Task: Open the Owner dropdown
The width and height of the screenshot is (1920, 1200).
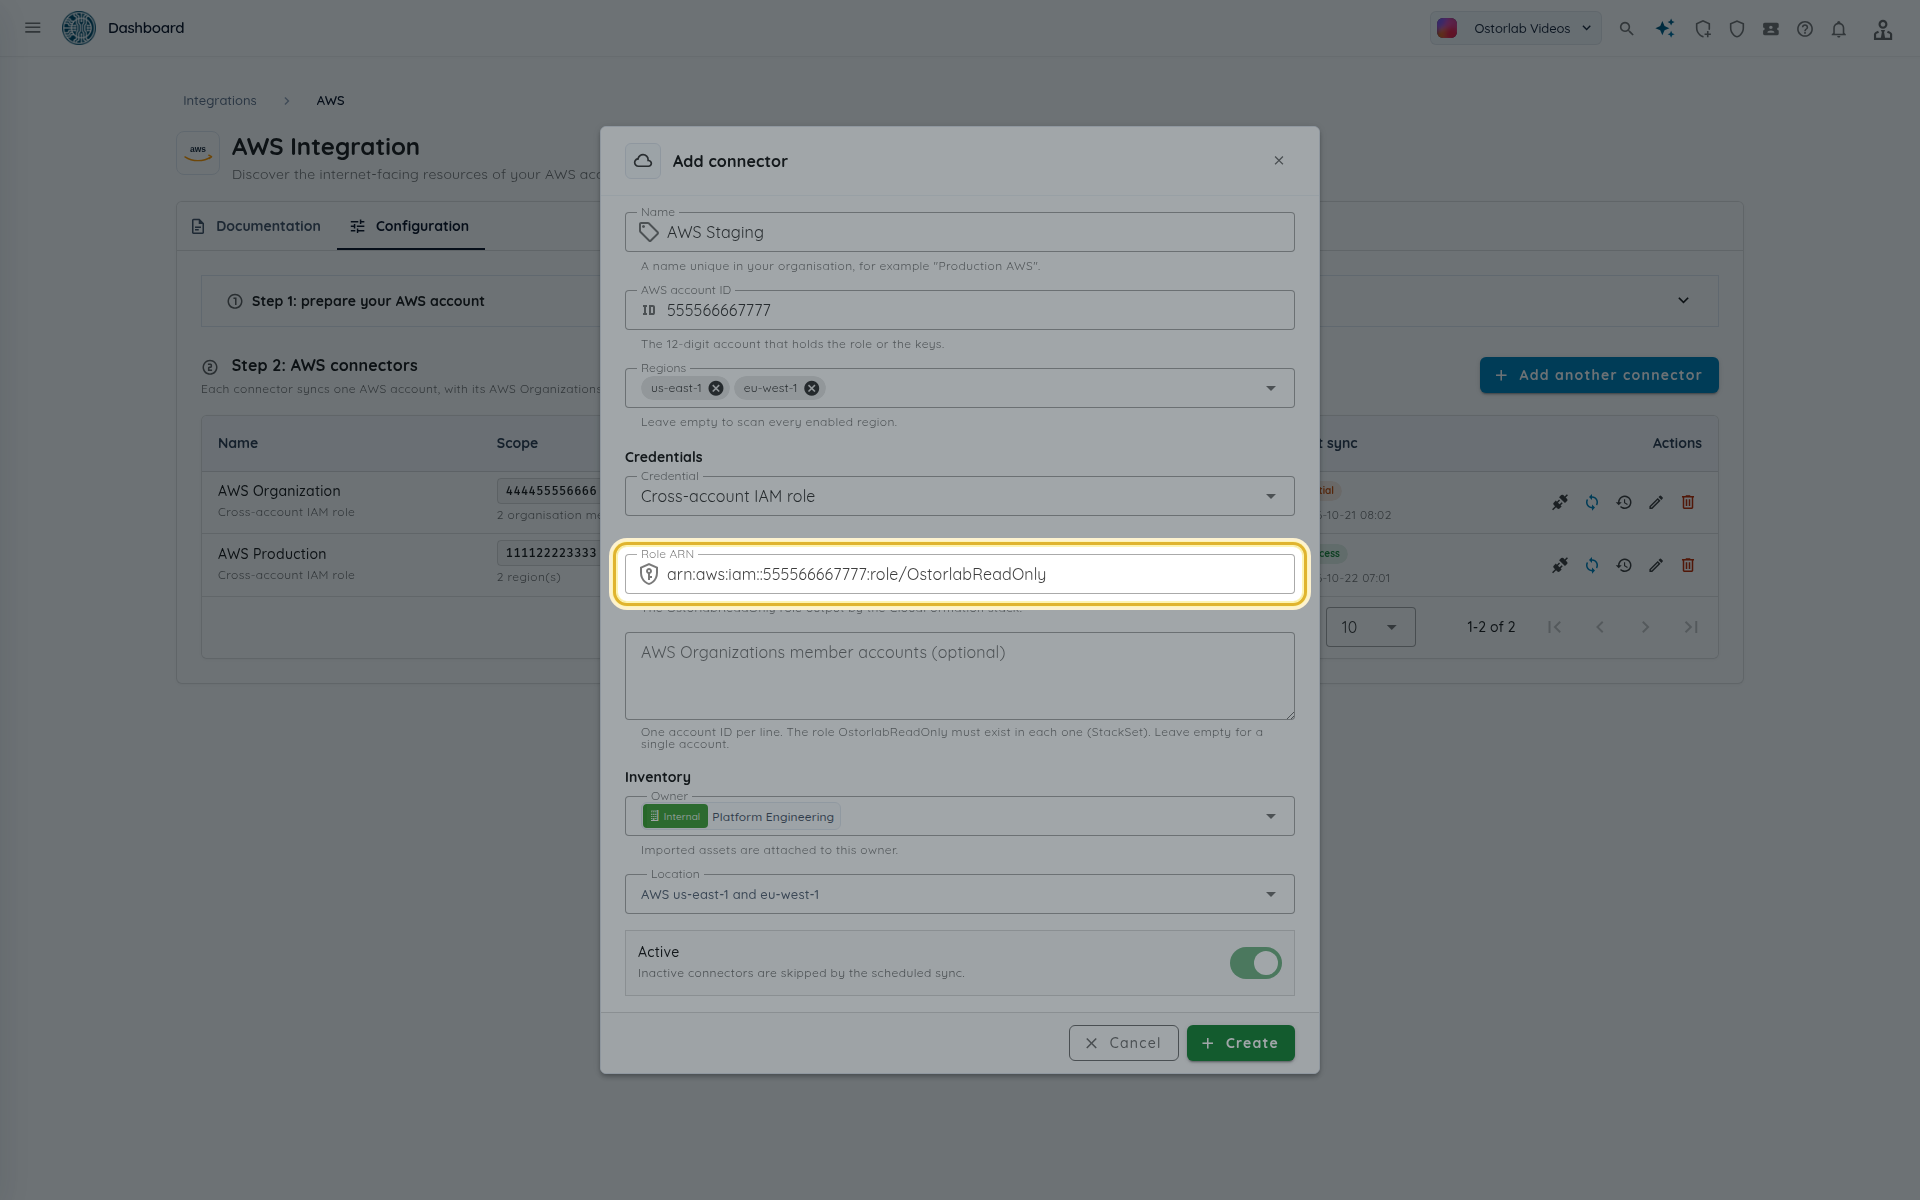Action: click(x=960, y=816)
